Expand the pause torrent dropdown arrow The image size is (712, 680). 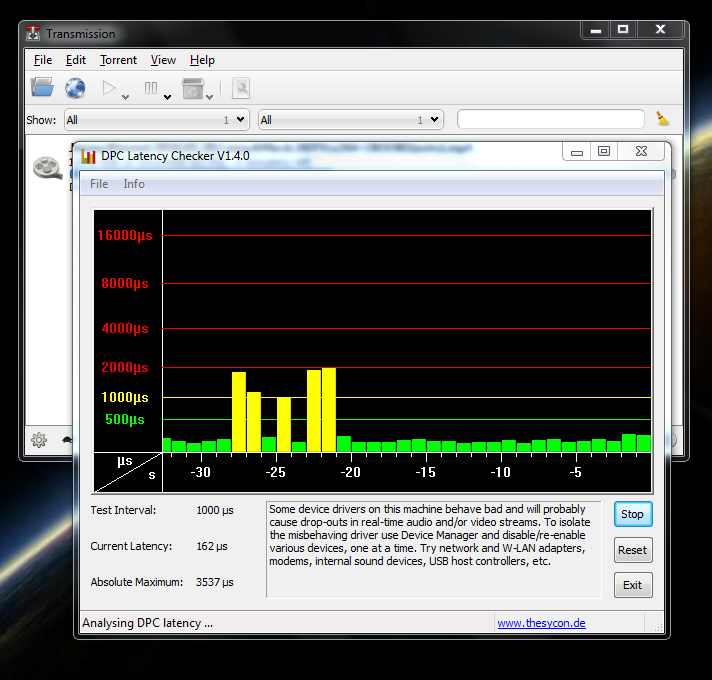tap(168, 97)
